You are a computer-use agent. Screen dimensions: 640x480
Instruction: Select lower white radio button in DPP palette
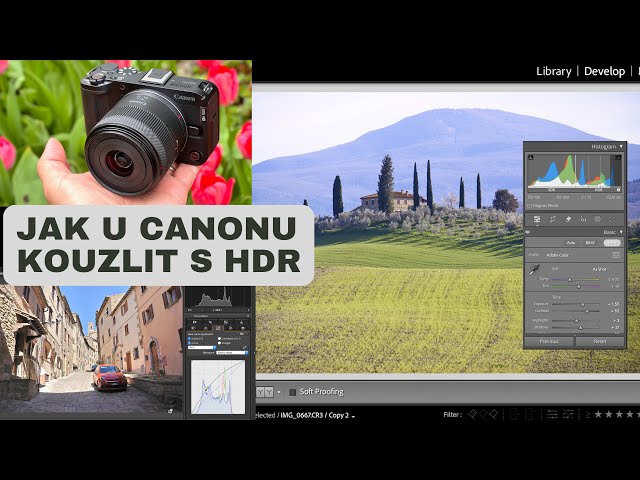(x=220, y=343)
